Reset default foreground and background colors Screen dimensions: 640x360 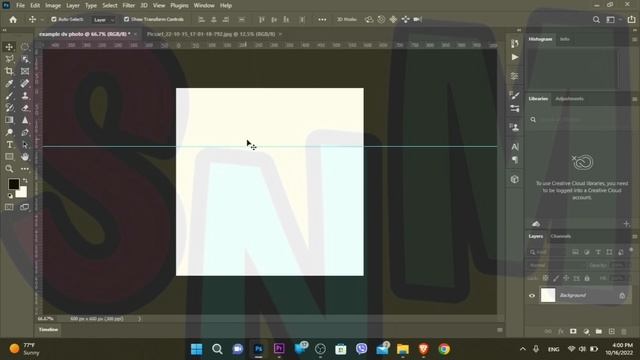(10, 196)
